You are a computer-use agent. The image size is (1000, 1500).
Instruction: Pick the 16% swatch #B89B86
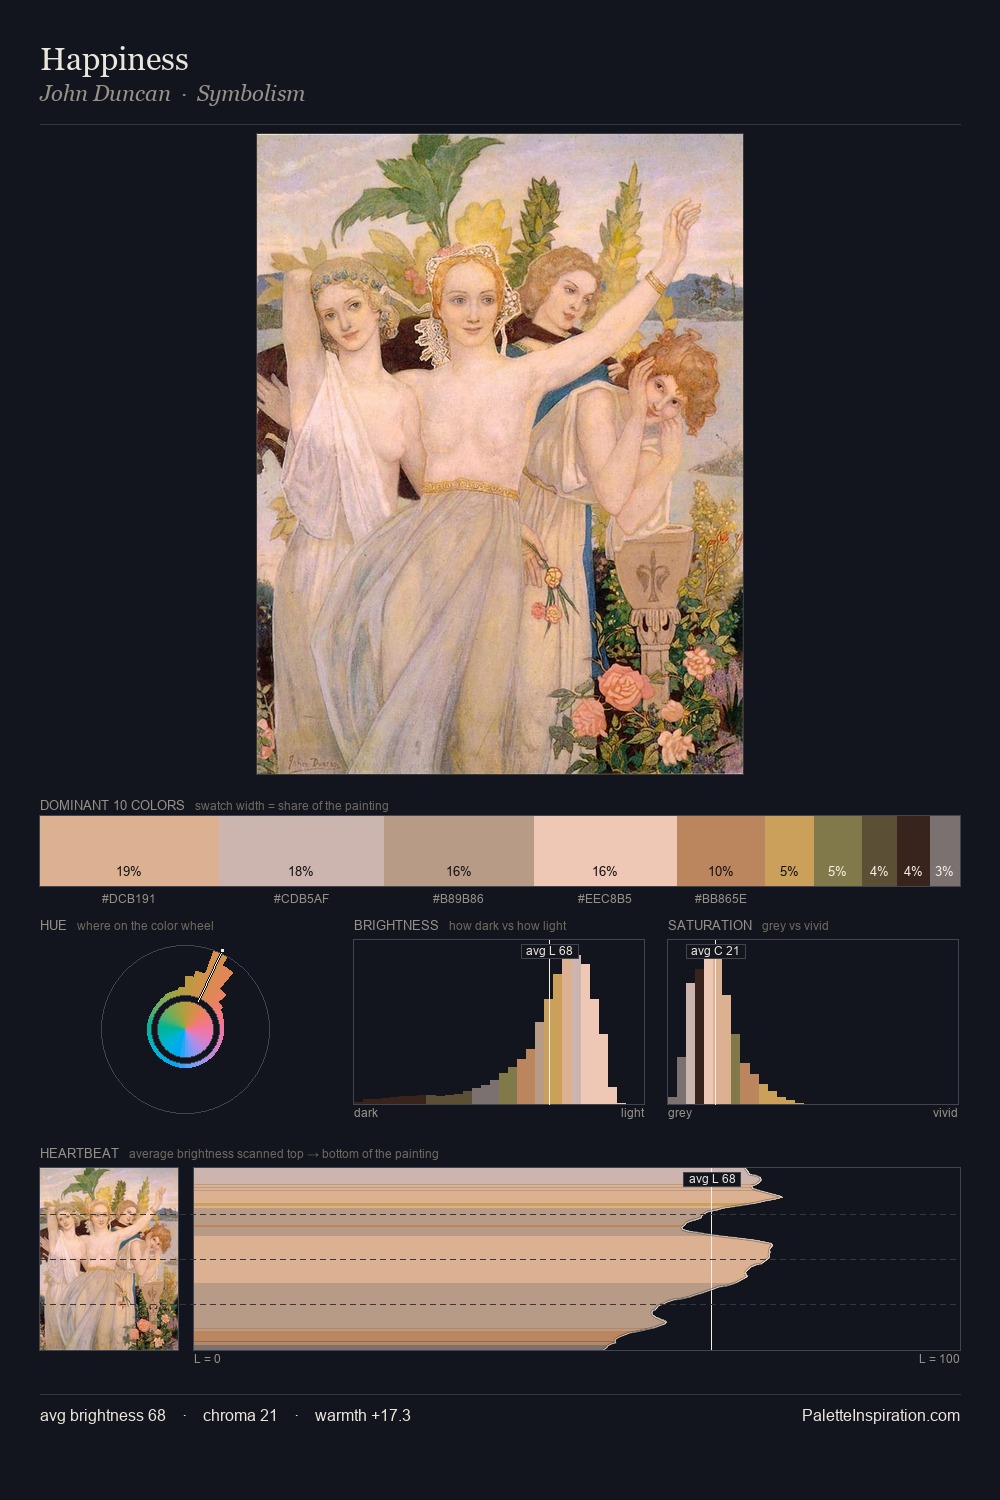tap(459, 851)
